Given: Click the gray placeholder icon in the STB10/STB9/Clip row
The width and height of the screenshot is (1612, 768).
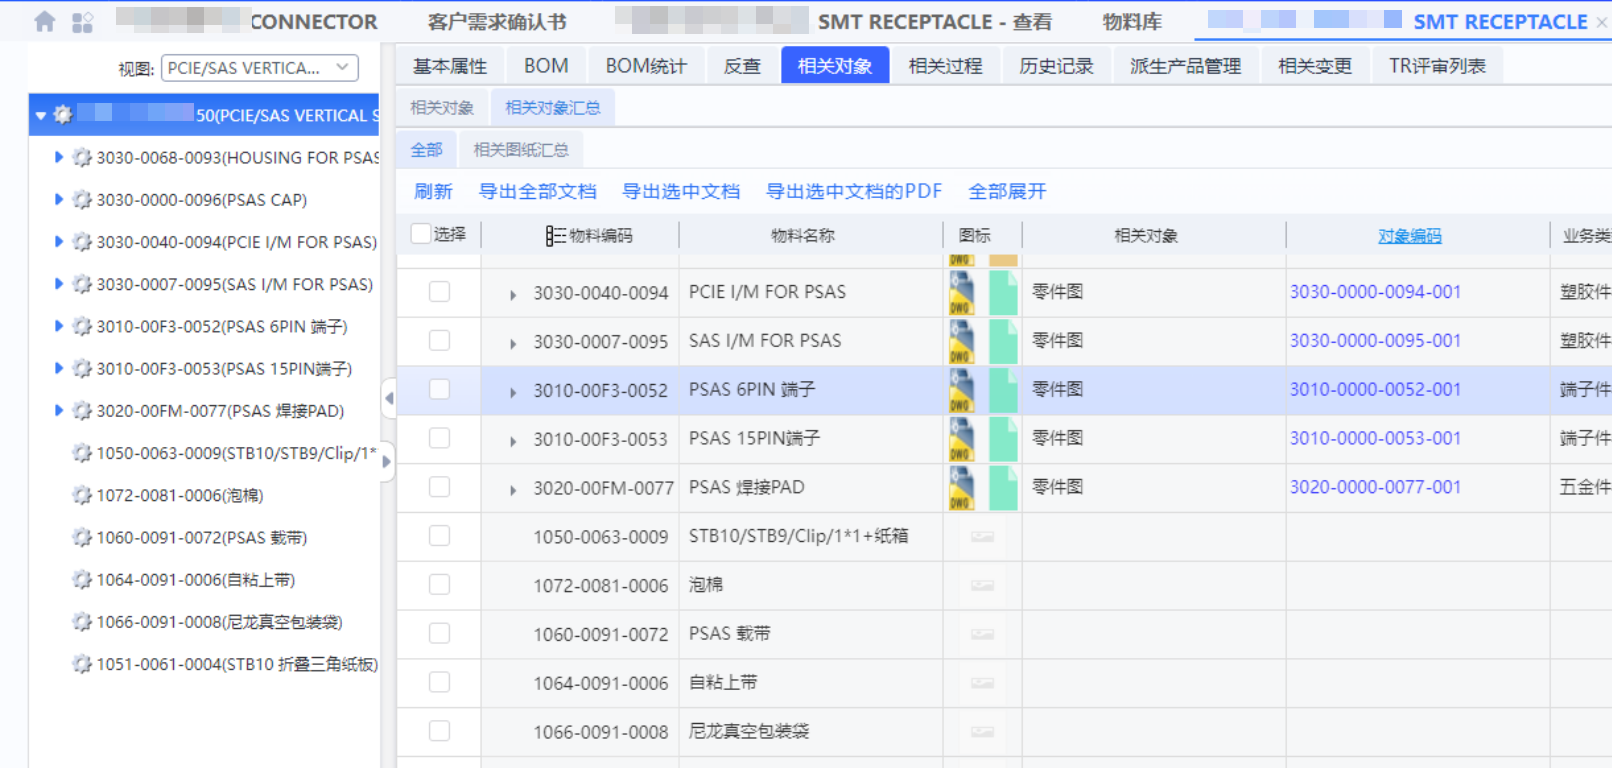Looking at the screenshot, I should (982, 537).
